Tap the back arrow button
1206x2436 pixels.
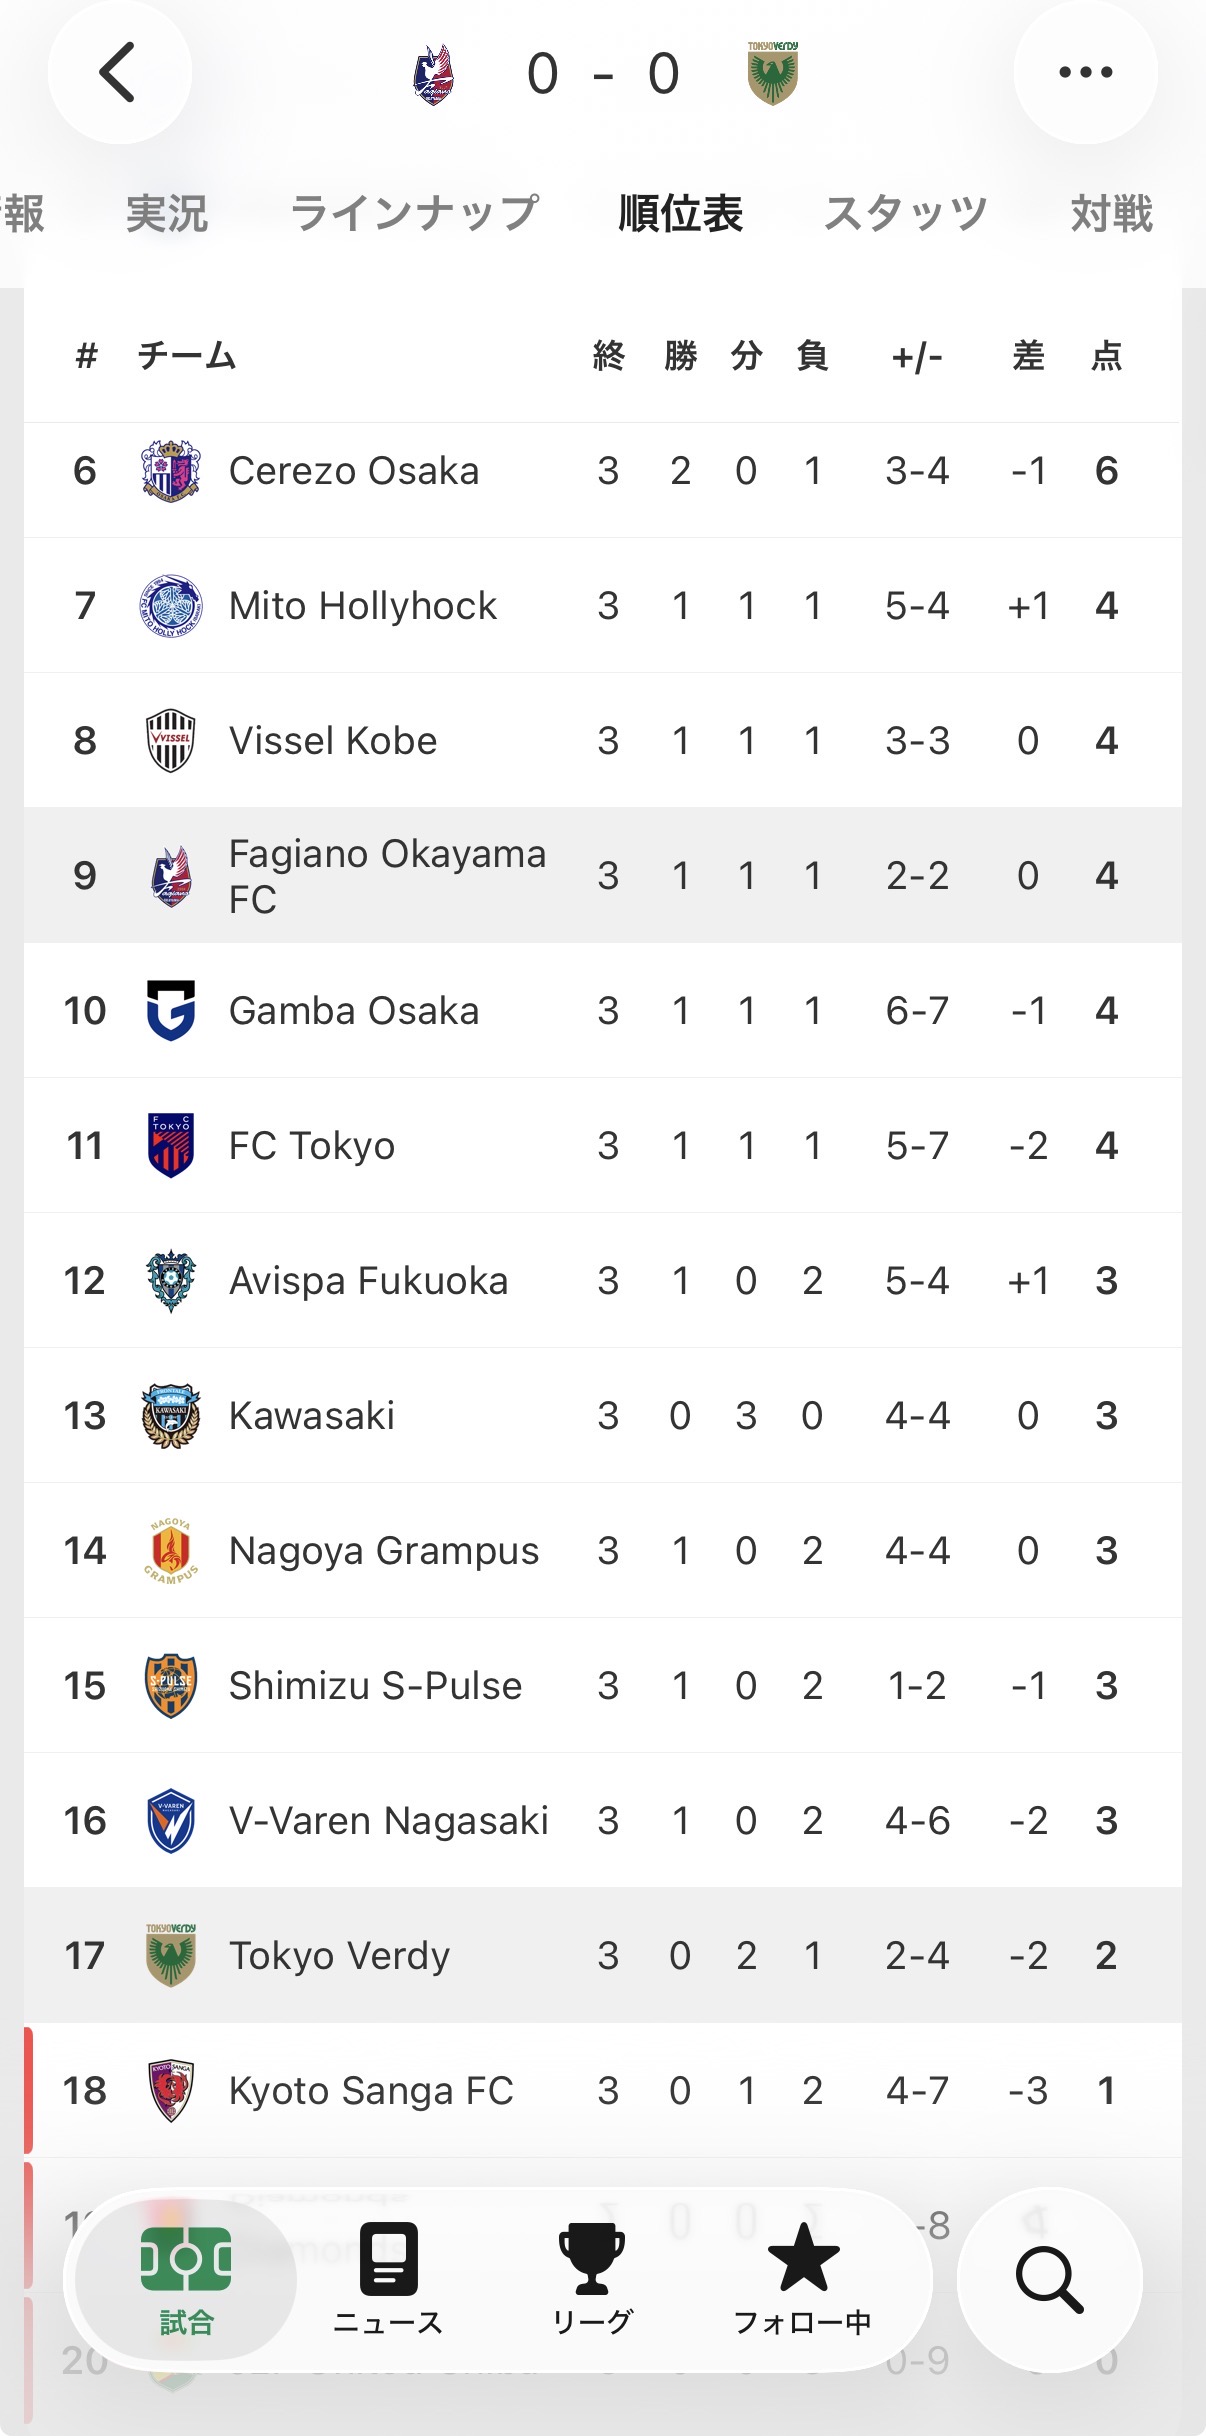[119, 72]
